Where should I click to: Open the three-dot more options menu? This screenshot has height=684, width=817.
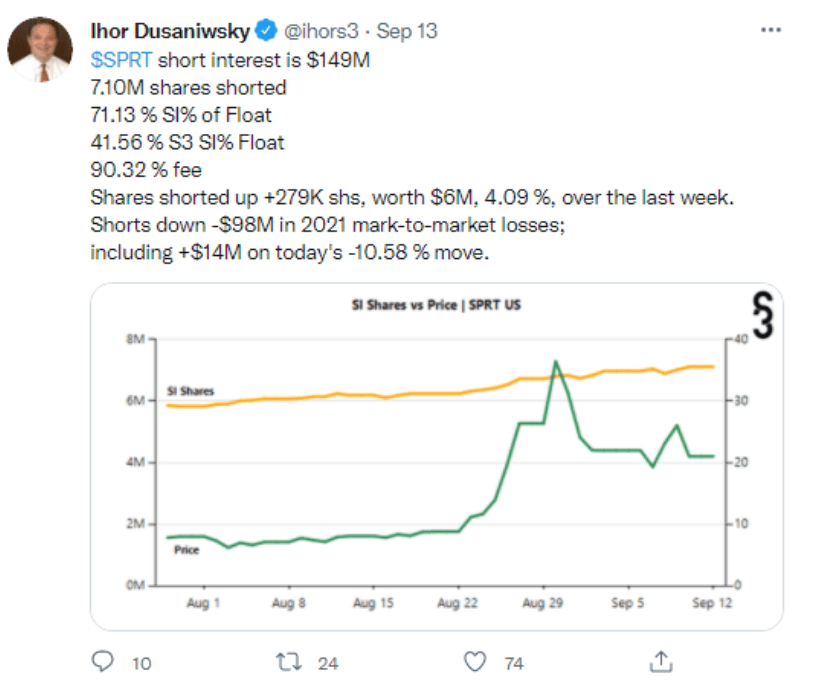[x=771, y=31]
